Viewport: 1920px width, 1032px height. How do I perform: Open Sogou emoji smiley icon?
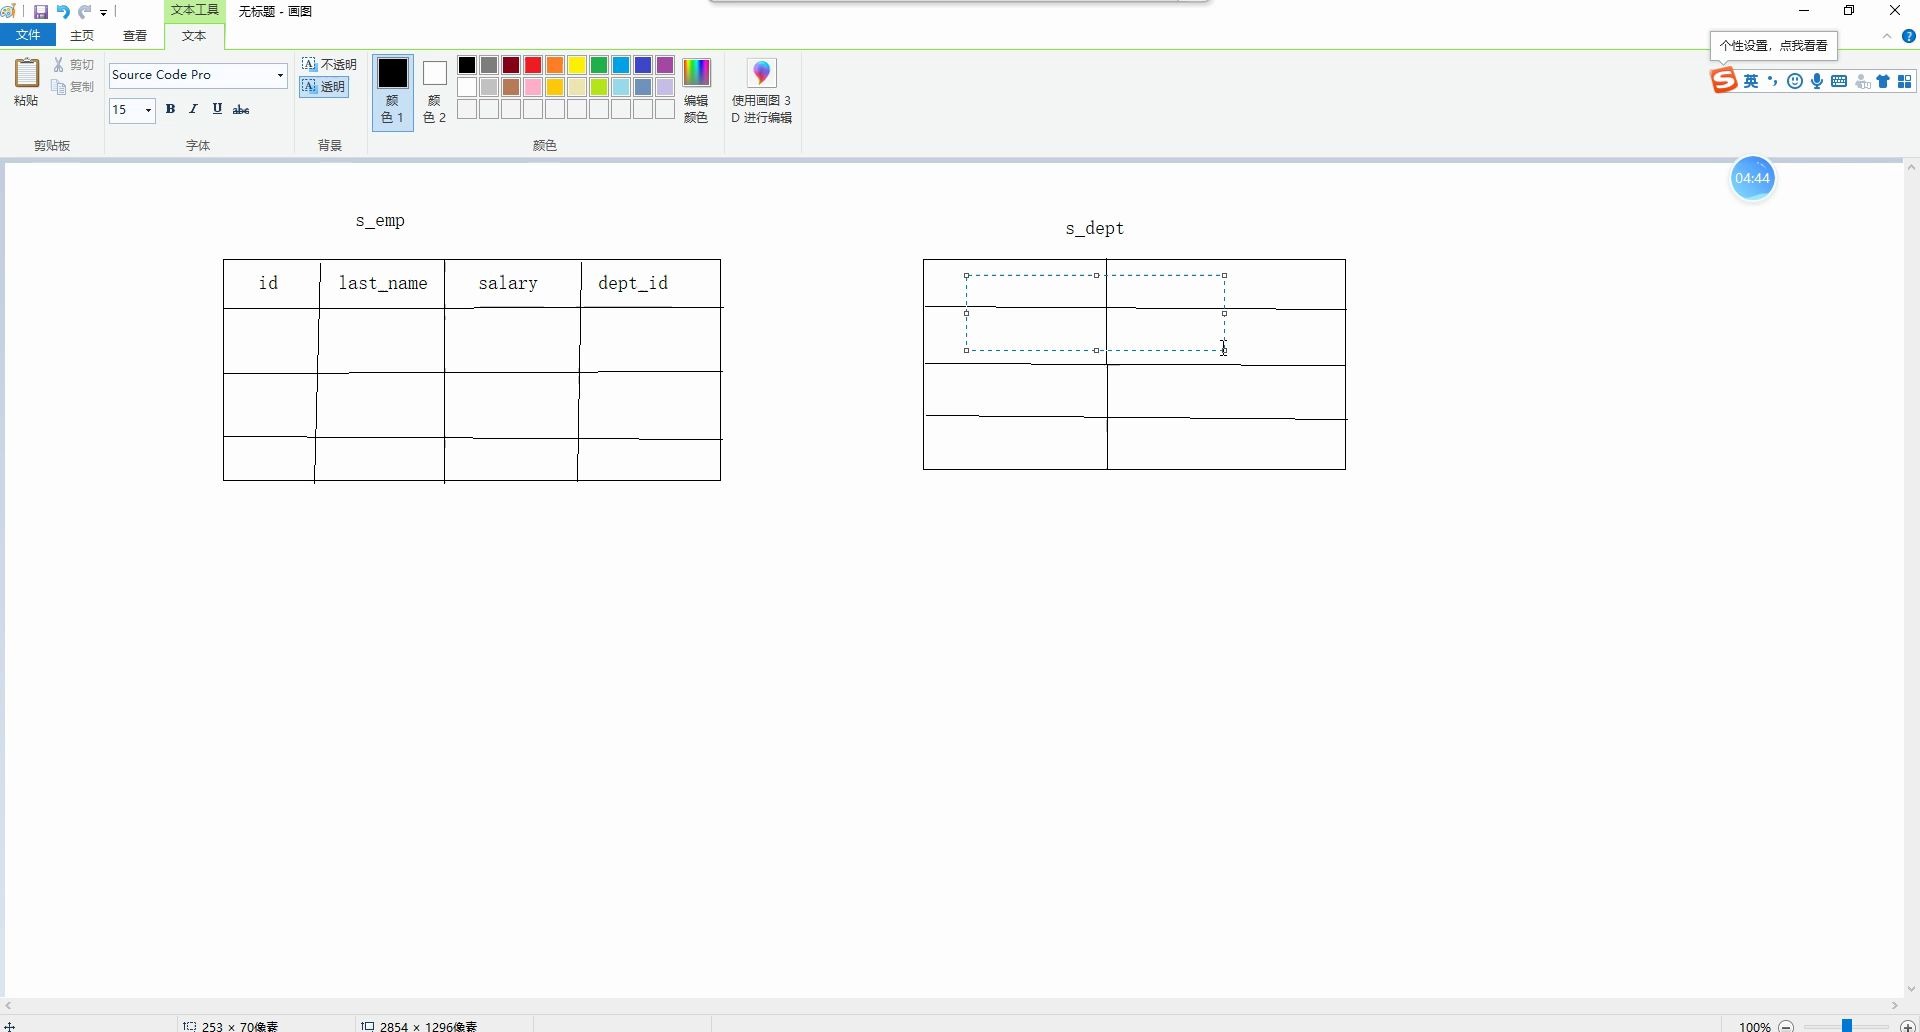click(x=1795, y=82)
